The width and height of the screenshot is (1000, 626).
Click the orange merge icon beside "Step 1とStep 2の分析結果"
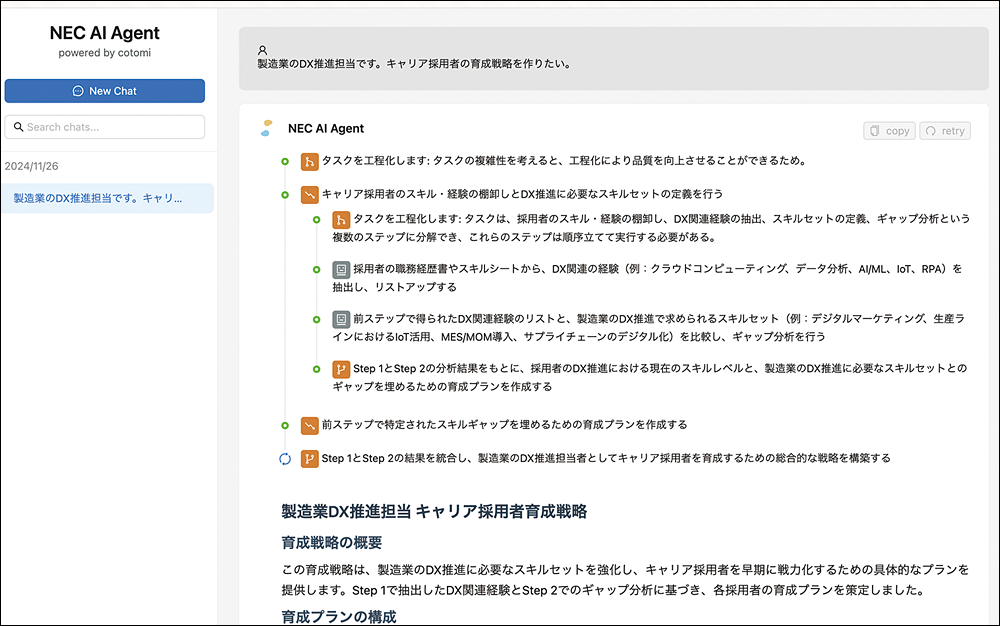[x=341, y=369]
